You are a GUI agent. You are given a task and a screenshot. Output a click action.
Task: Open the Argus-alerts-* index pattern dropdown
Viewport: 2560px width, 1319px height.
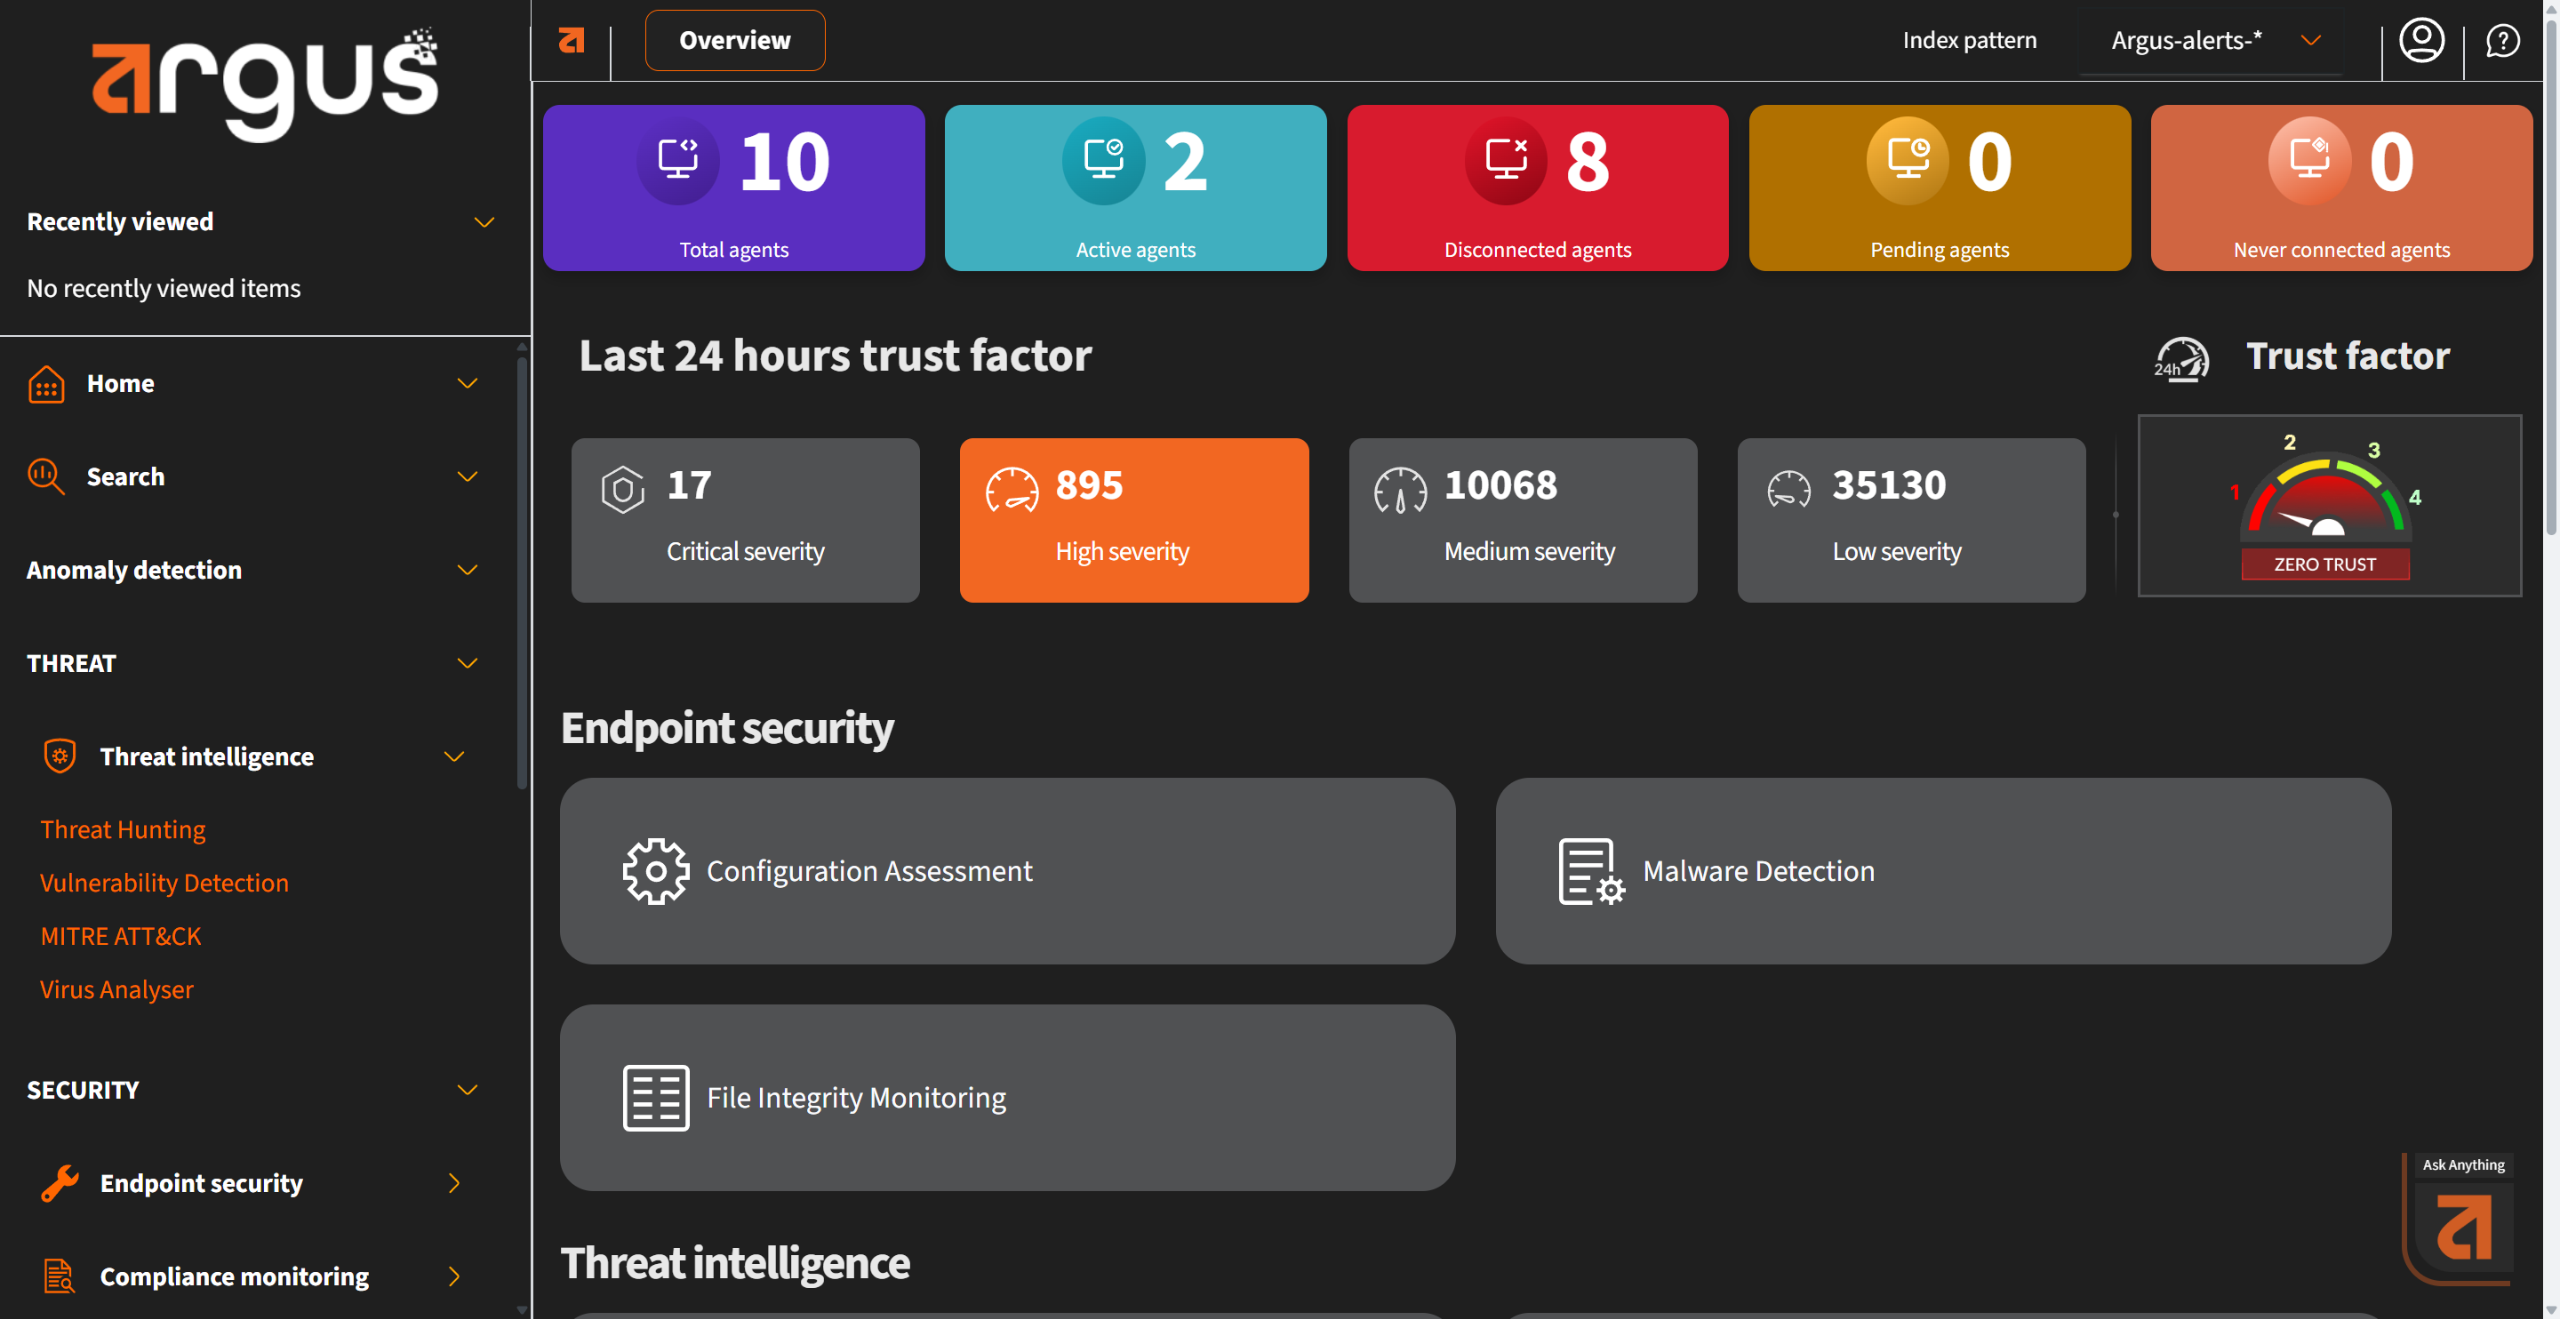(2212, 41)
